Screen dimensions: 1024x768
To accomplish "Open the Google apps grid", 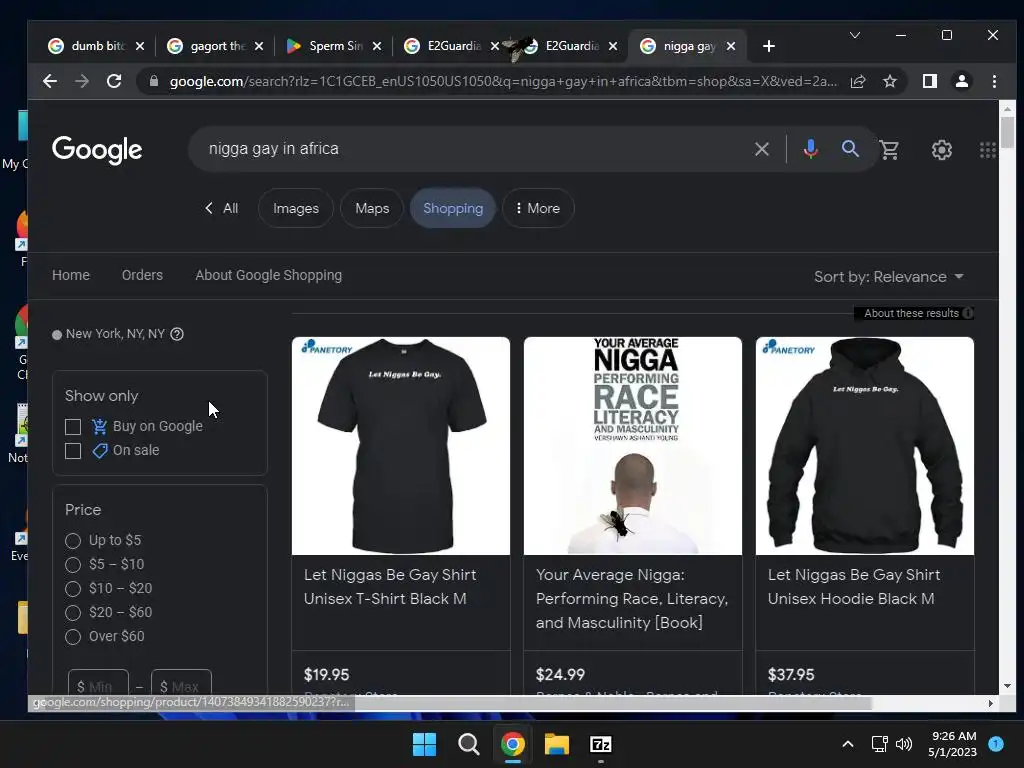I will point(987,150).
